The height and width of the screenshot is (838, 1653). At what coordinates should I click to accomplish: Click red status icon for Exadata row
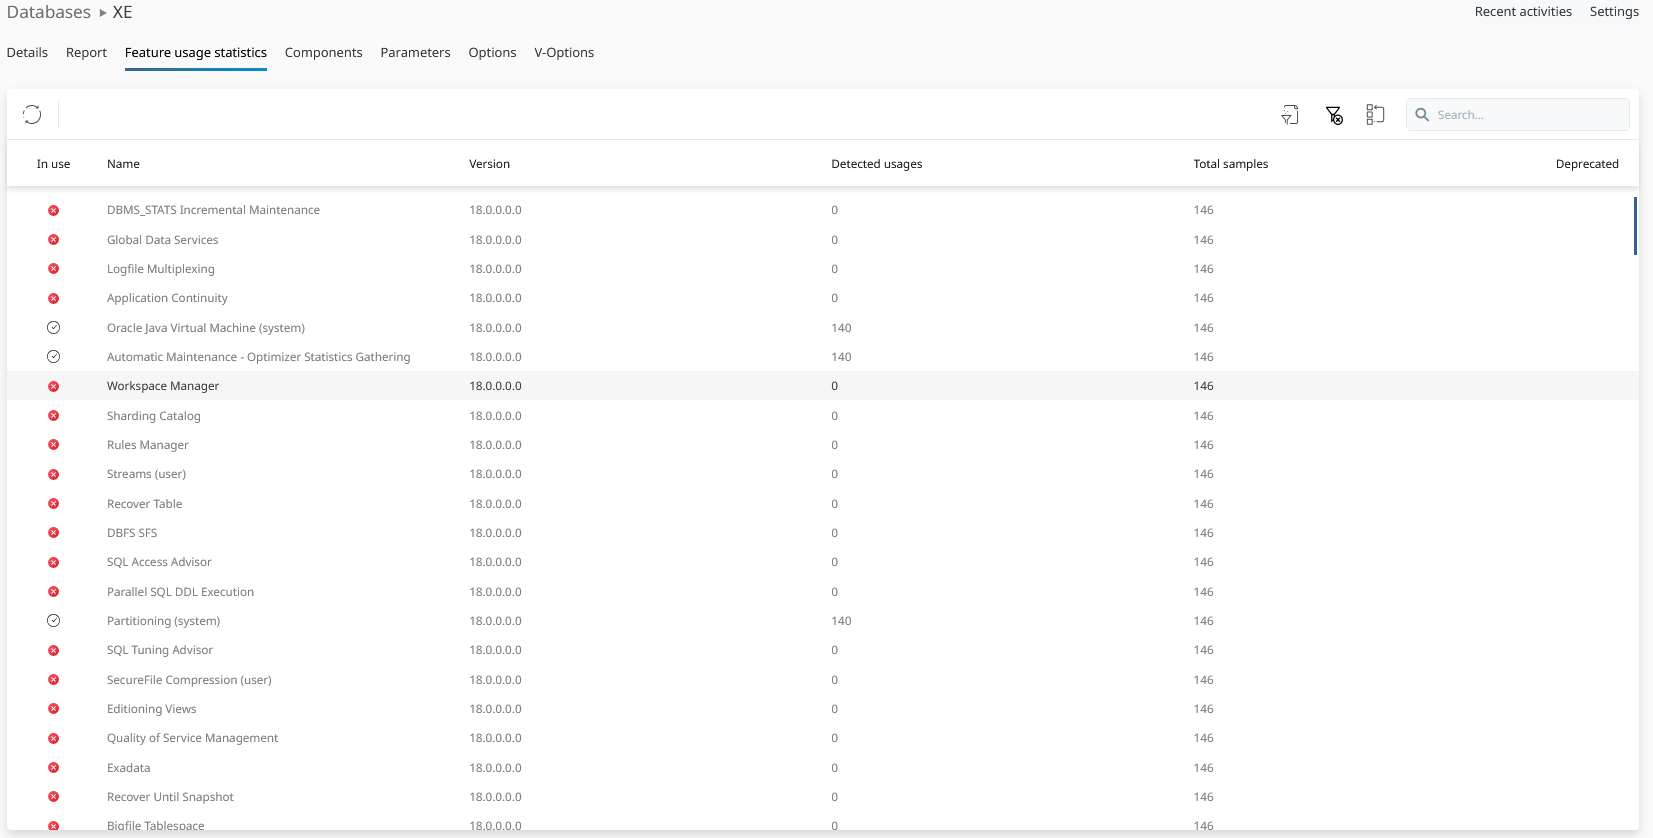tap(54, 768)
